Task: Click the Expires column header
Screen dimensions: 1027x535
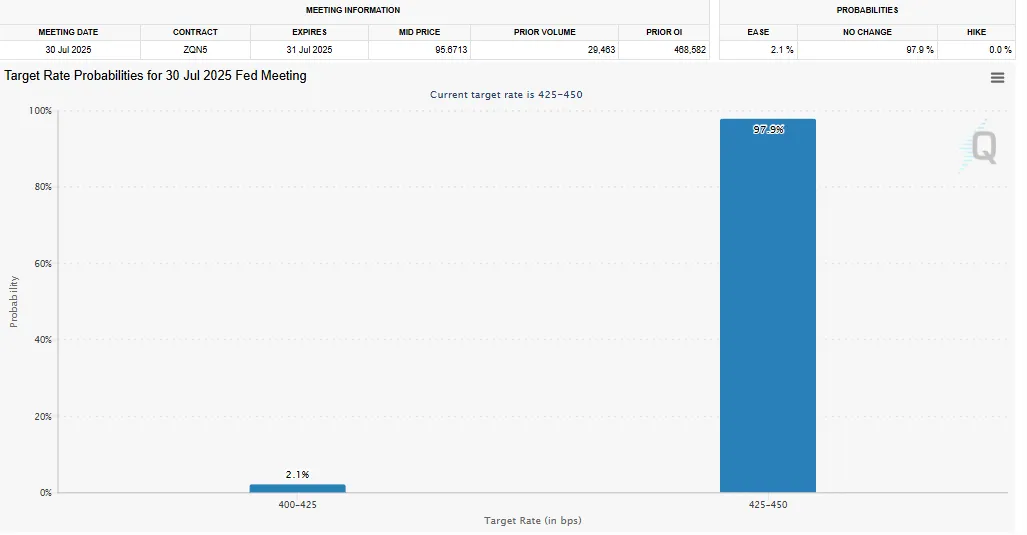Action: pyautogui.click(x=309, y=32)
